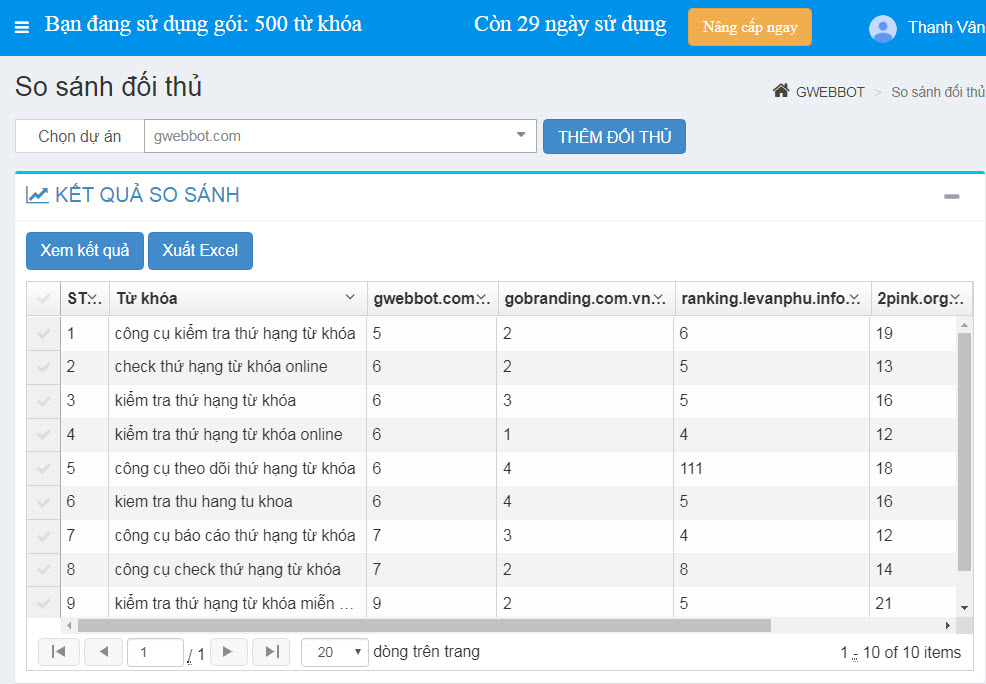
Task: Collapse the Kết quả so sánh panel
Action: coord(951,196)
